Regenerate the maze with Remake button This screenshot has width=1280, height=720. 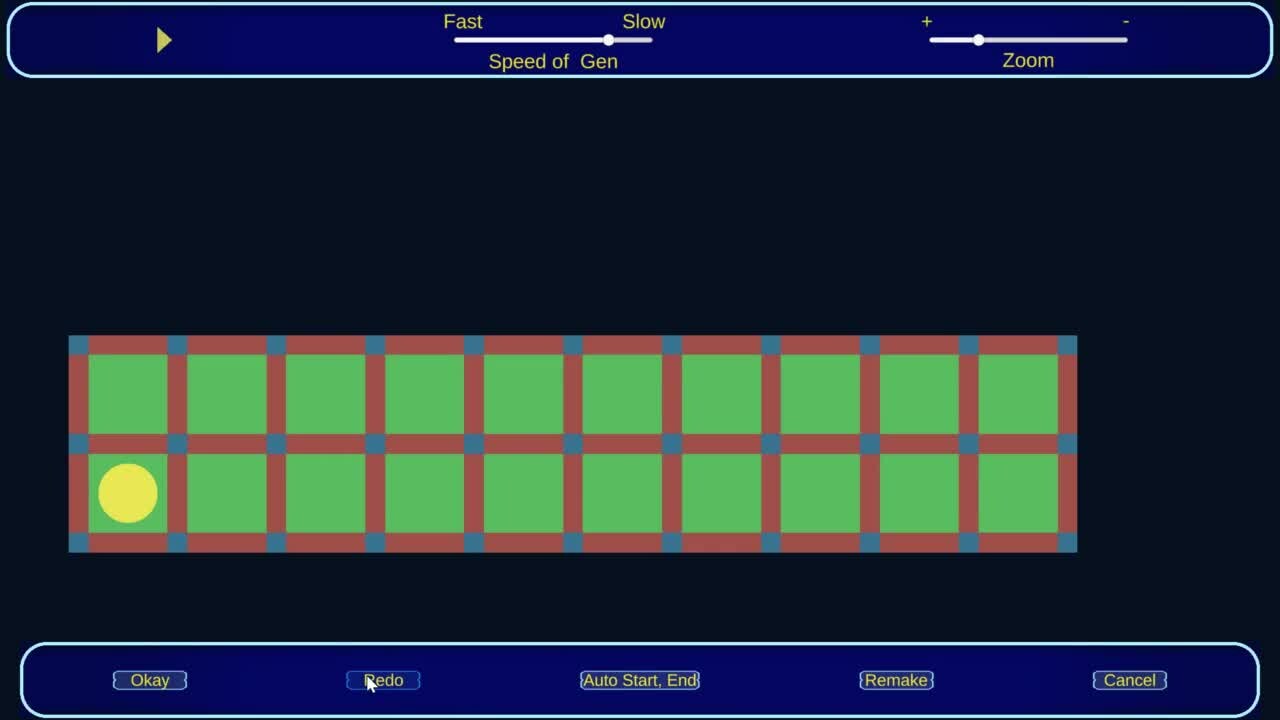[x=896, y=680]
